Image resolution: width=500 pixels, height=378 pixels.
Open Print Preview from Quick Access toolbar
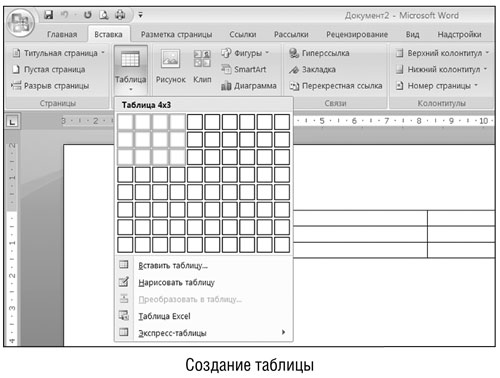[104, 15]
